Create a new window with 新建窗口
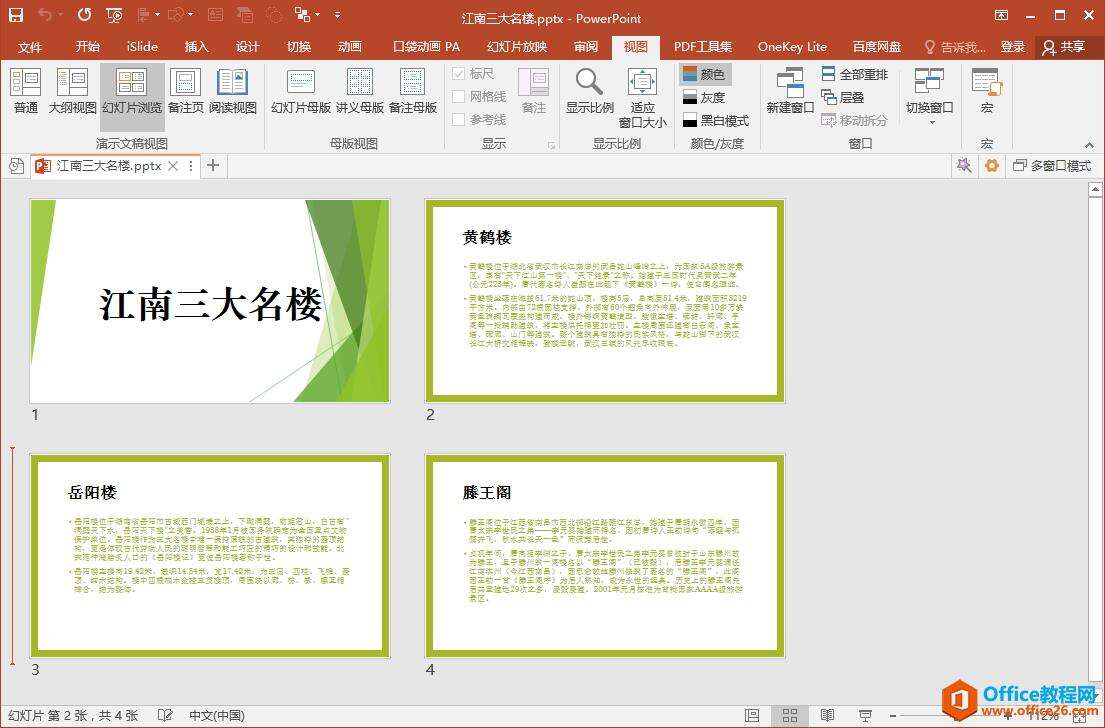The image size is (1105, 728). (789, 95)
